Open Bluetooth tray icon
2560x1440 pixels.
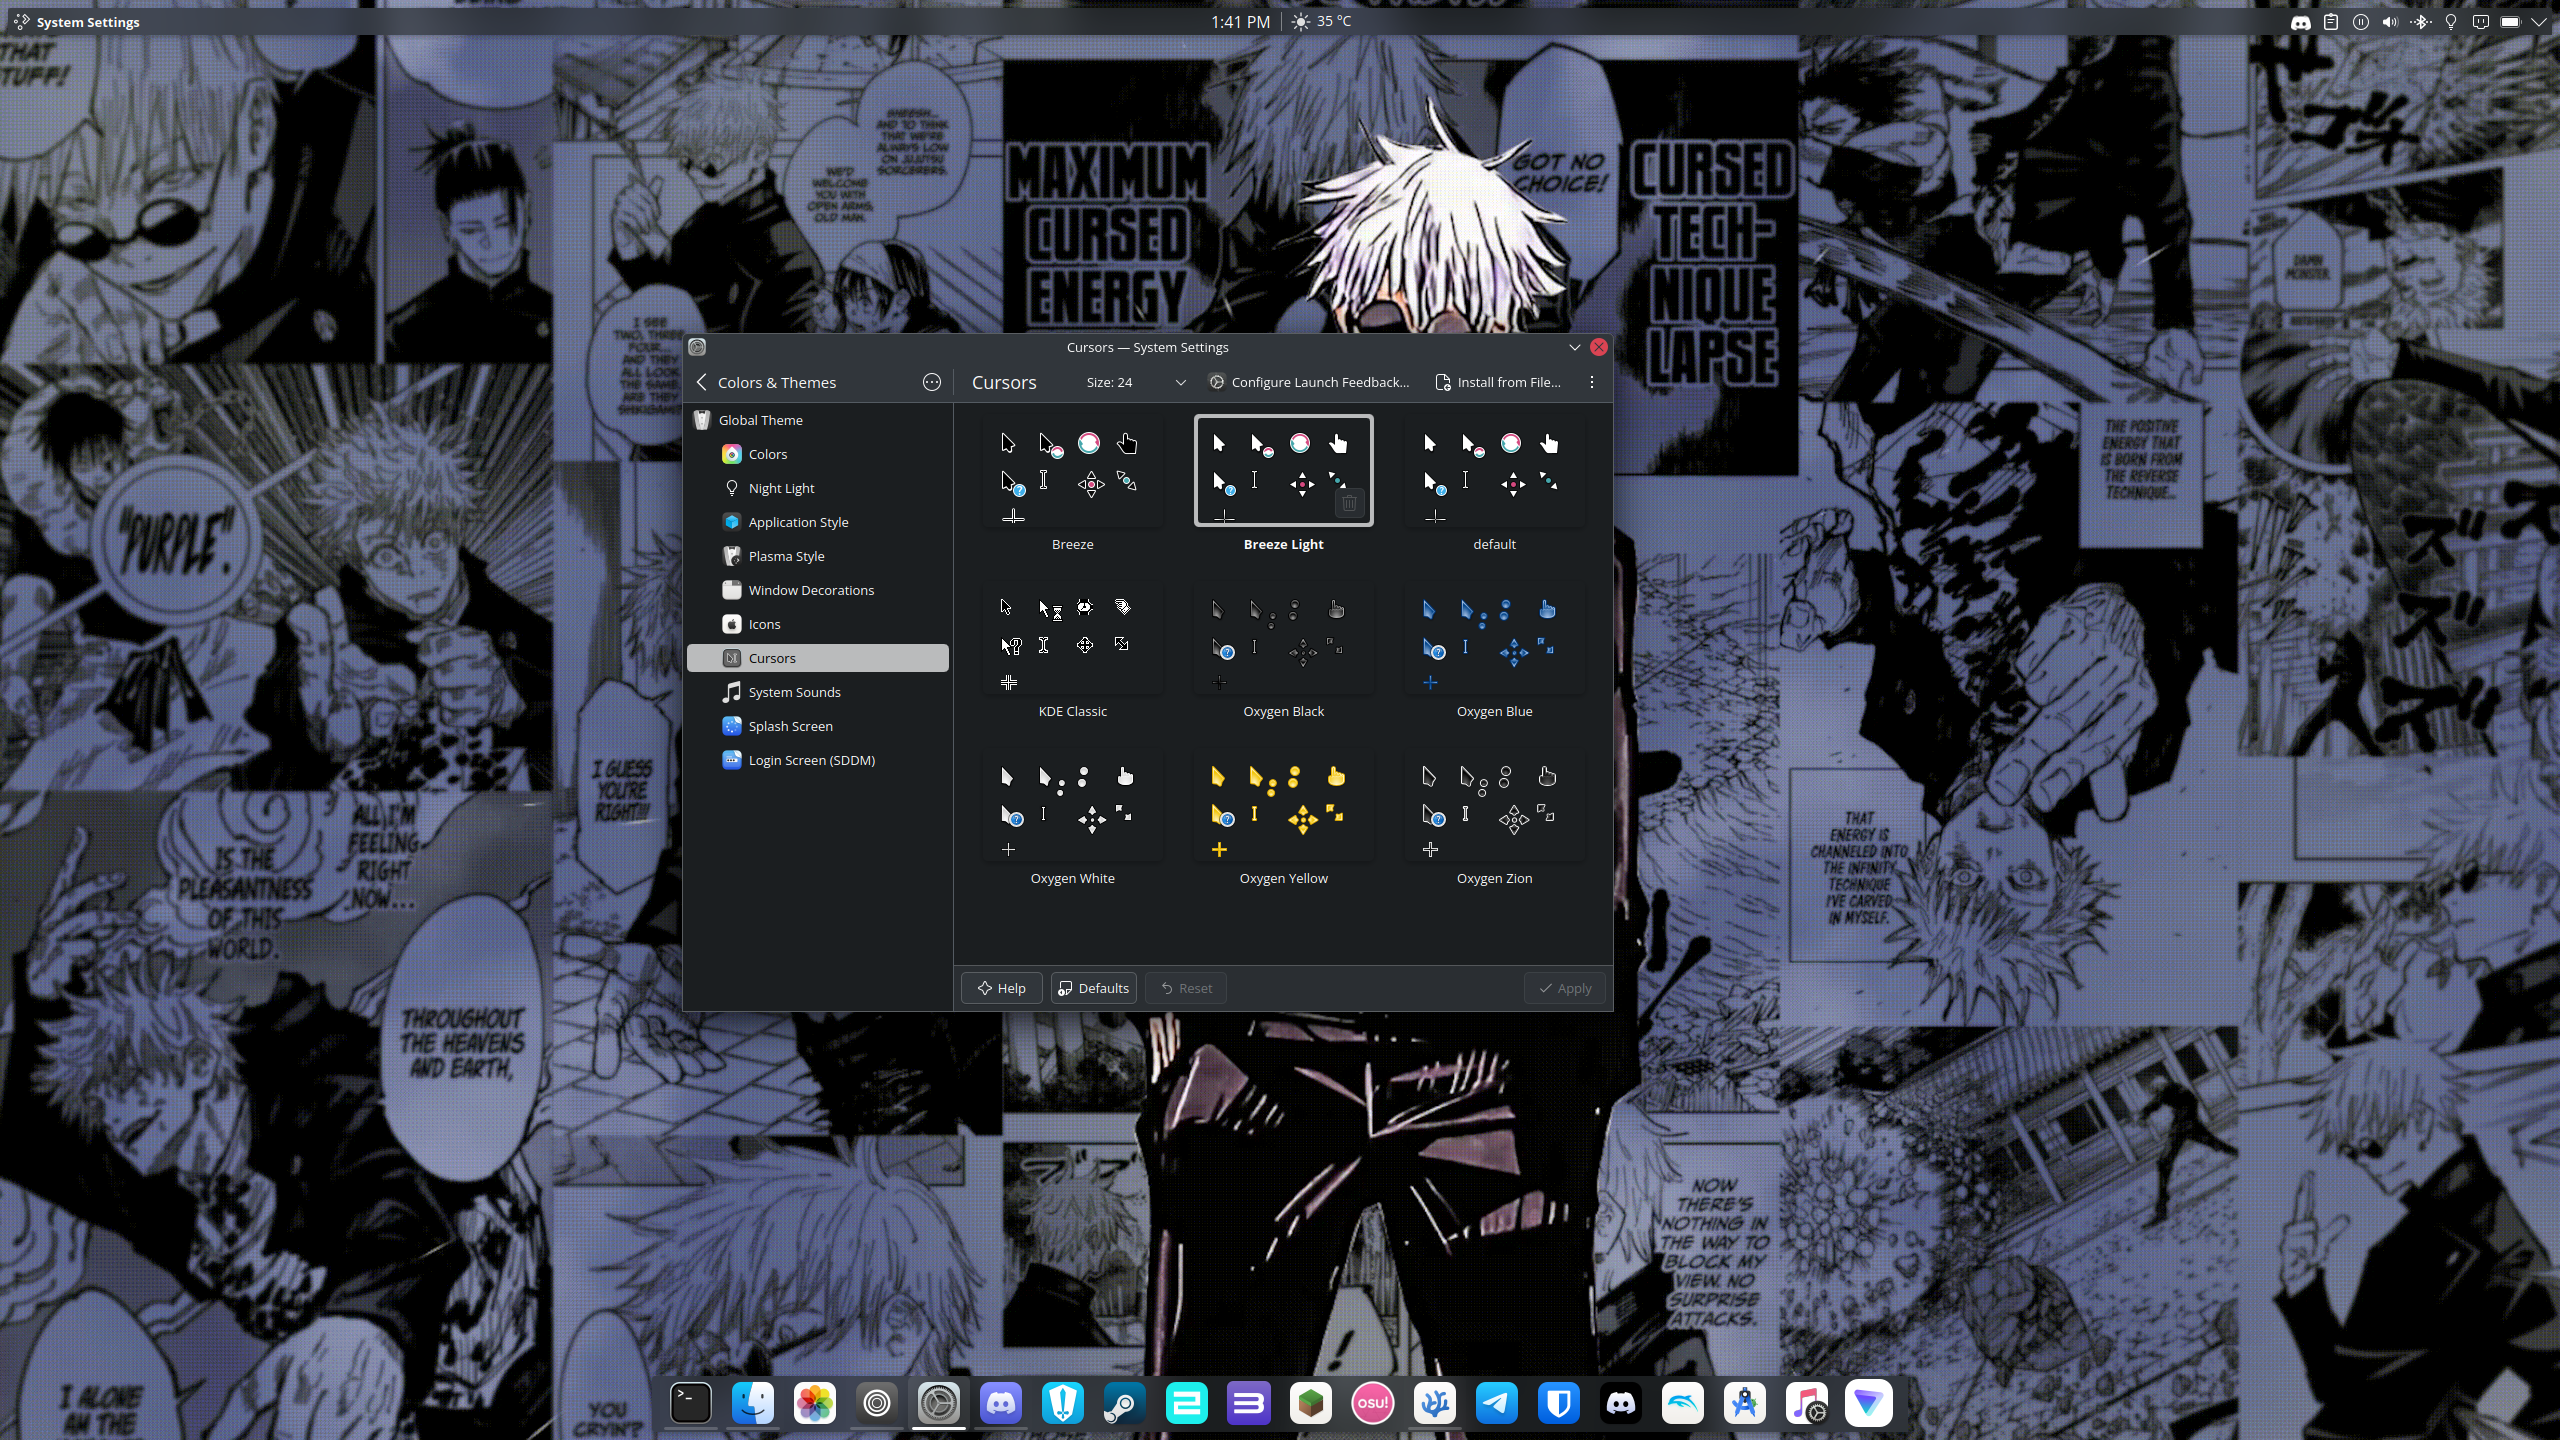2420,22
